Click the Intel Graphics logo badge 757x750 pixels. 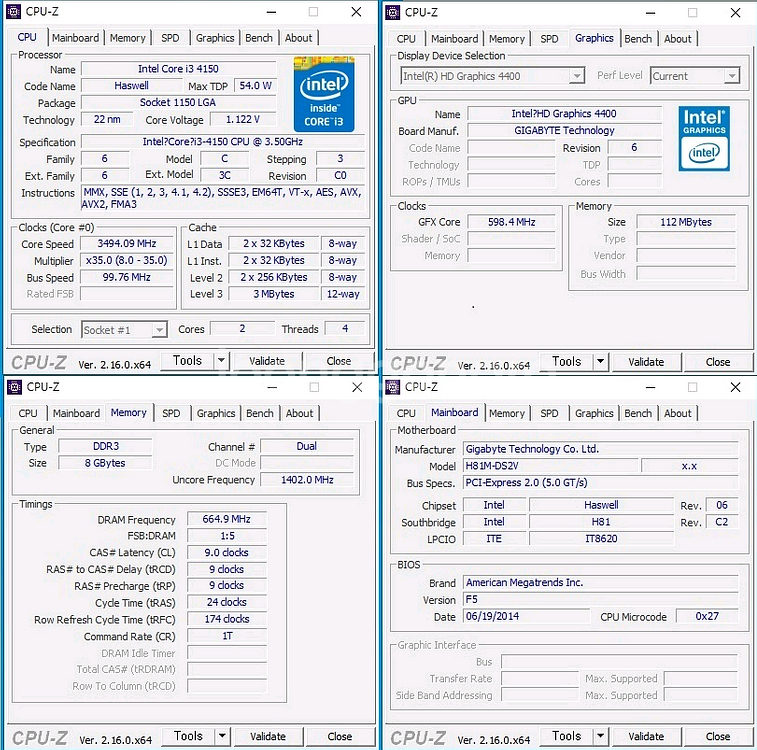[x=704, y=137]
